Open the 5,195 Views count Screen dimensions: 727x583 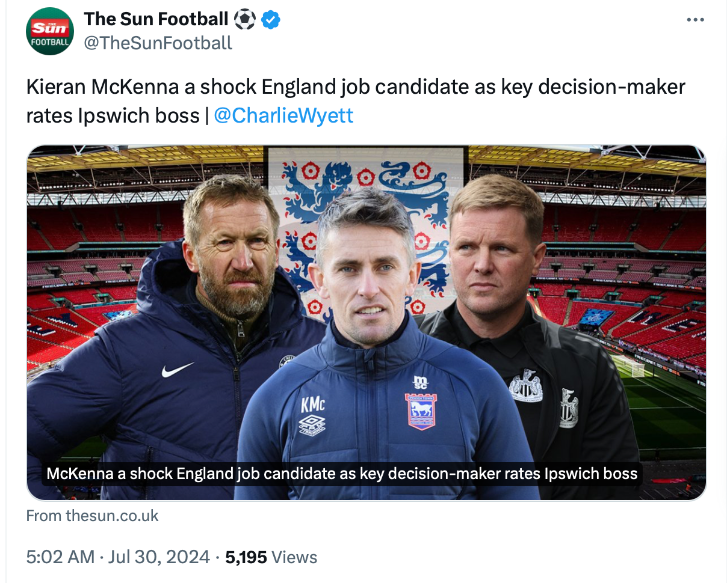(x=272, y=557)
